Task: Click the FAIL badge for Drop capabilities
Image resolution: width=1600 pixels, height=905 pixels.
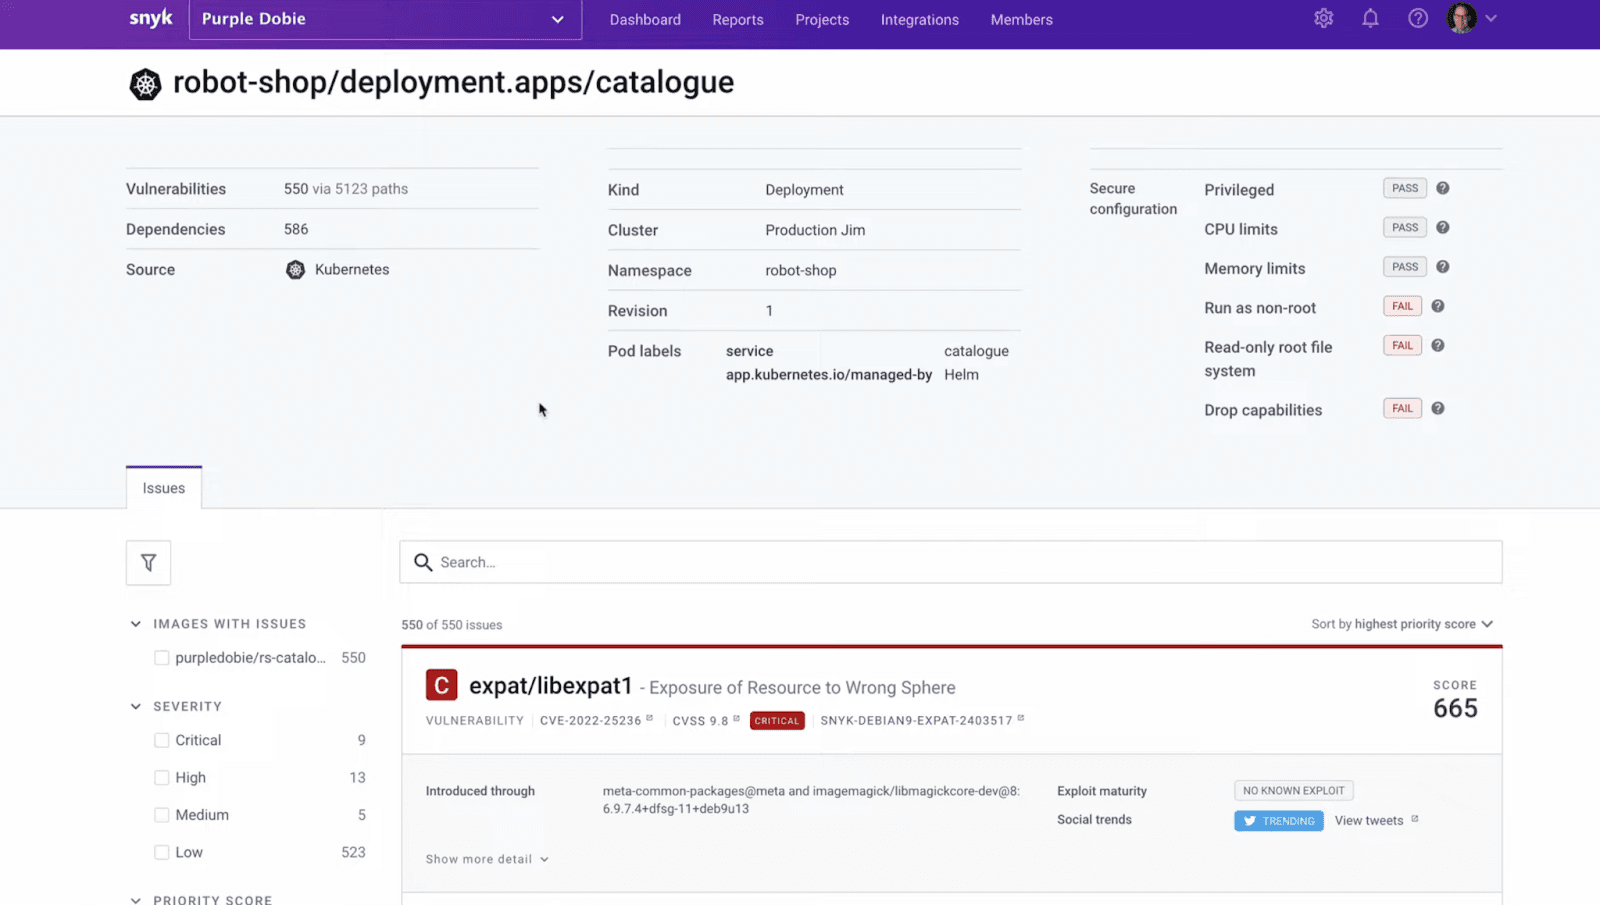Action: (1402, 408)
